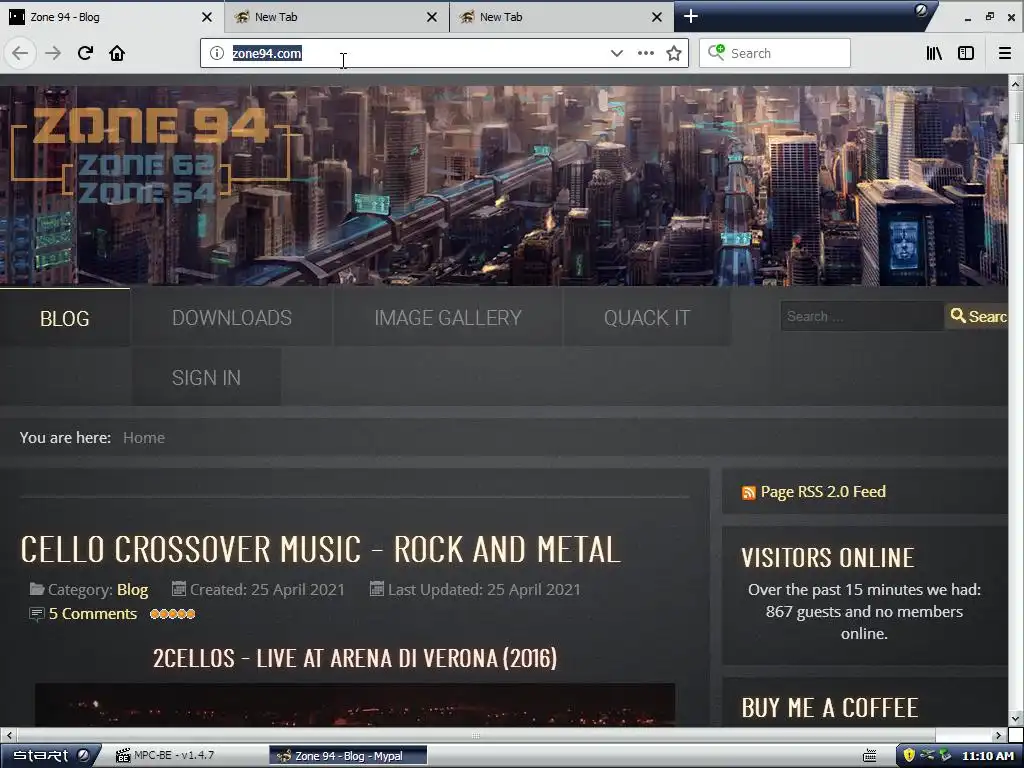Close the third New Tab

[657, 17]
